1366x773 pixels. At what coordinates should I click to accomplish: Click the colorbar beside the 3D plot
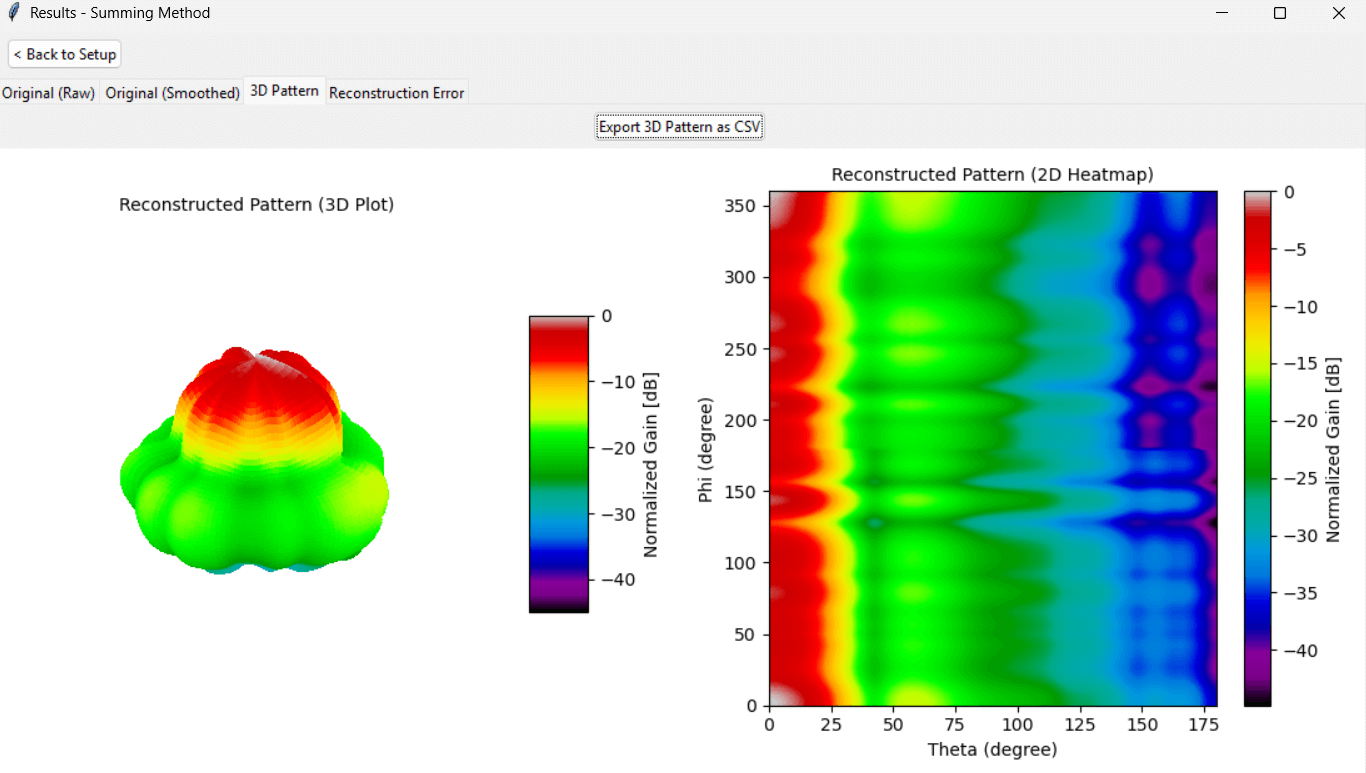(558, 464)
